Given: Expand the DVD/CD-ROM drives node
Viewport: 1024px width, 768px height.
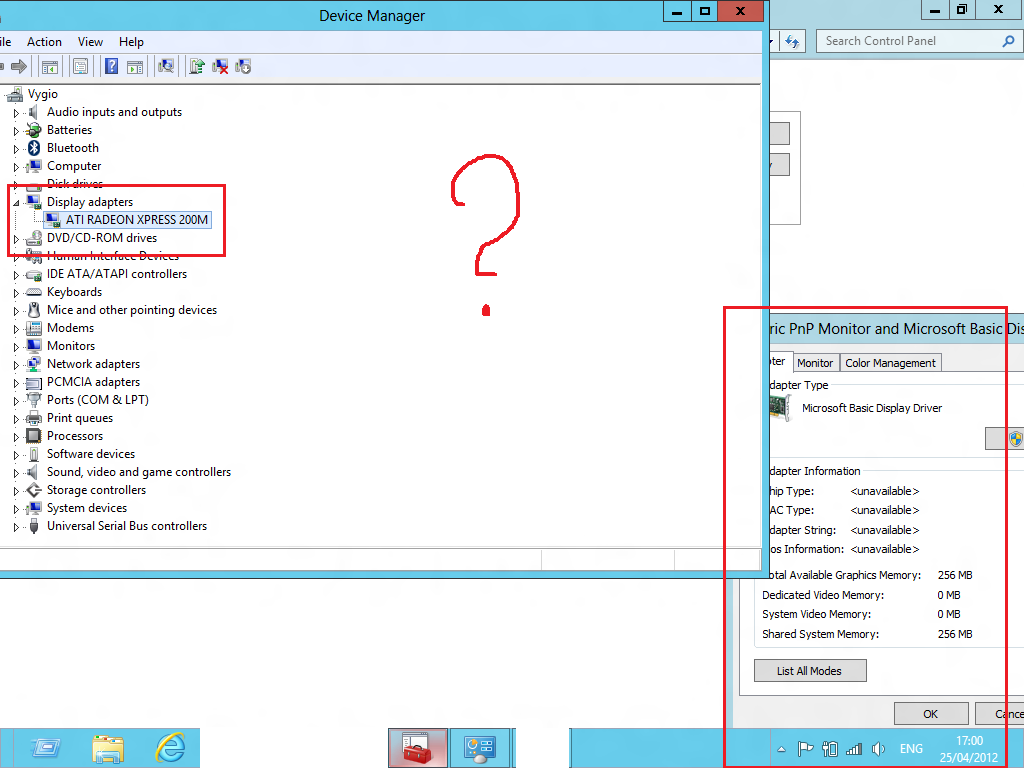Looking at the screenshot, I should (16, 239).
